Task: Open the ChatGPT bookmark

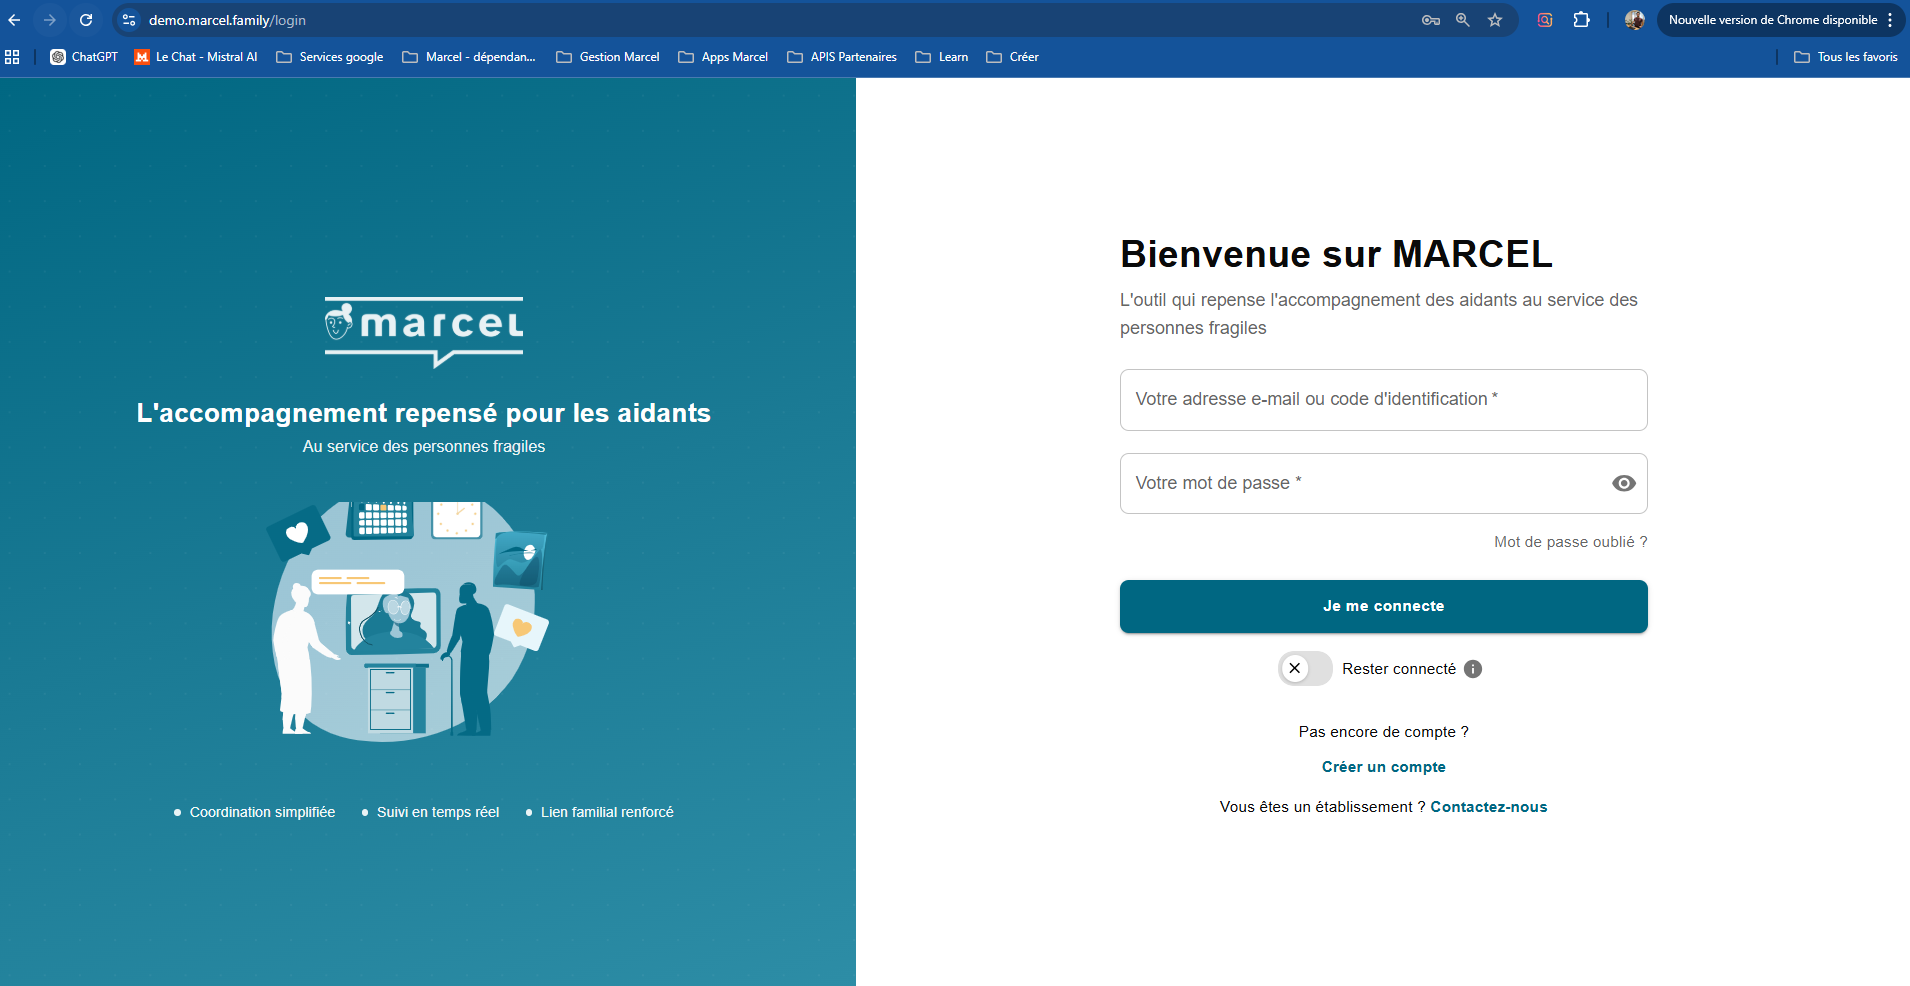Action: click(84, 57)
